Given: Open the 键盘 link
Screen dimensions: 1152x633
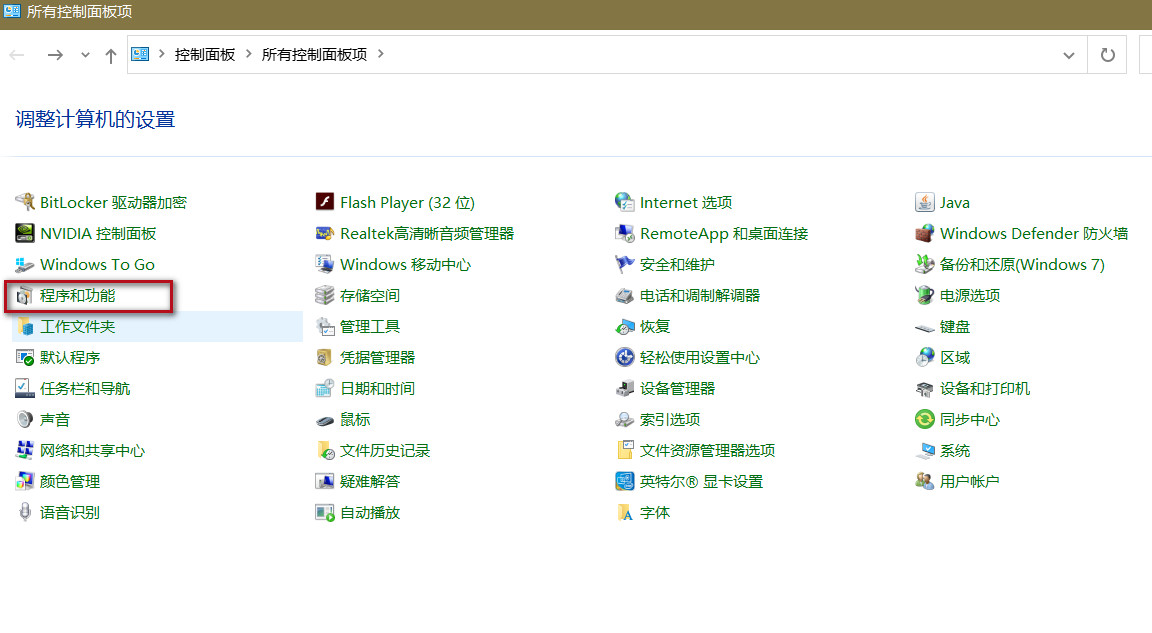Looking at the screenshot, I should pos(954,326).
